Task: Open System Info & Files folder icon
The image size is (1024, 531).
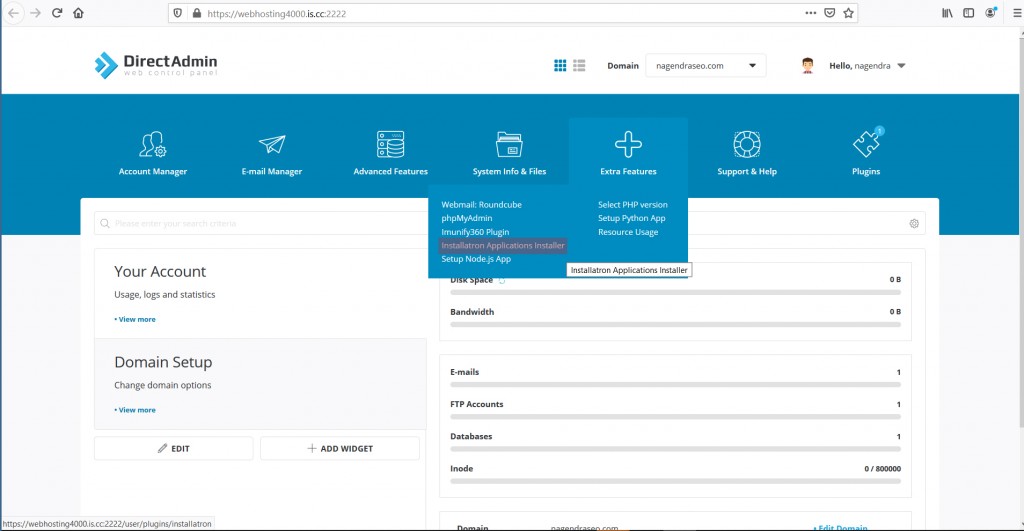Action: pos(509,144)
